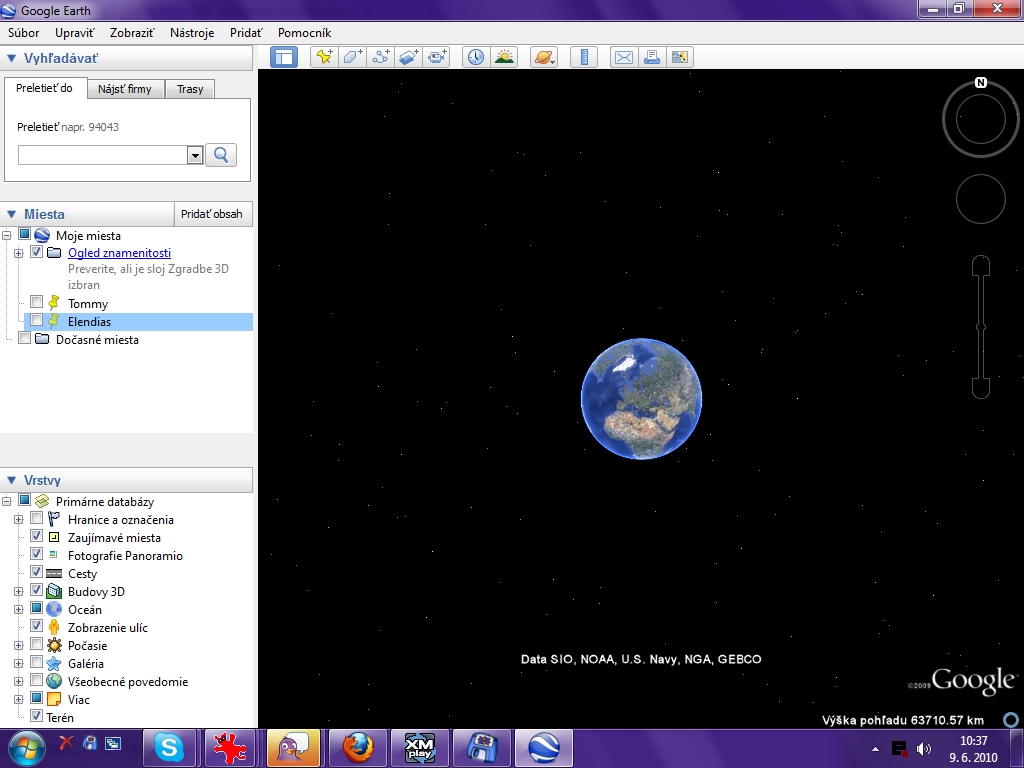Click the move joystick circle
1024x768 pixels.
coord(980,199)
